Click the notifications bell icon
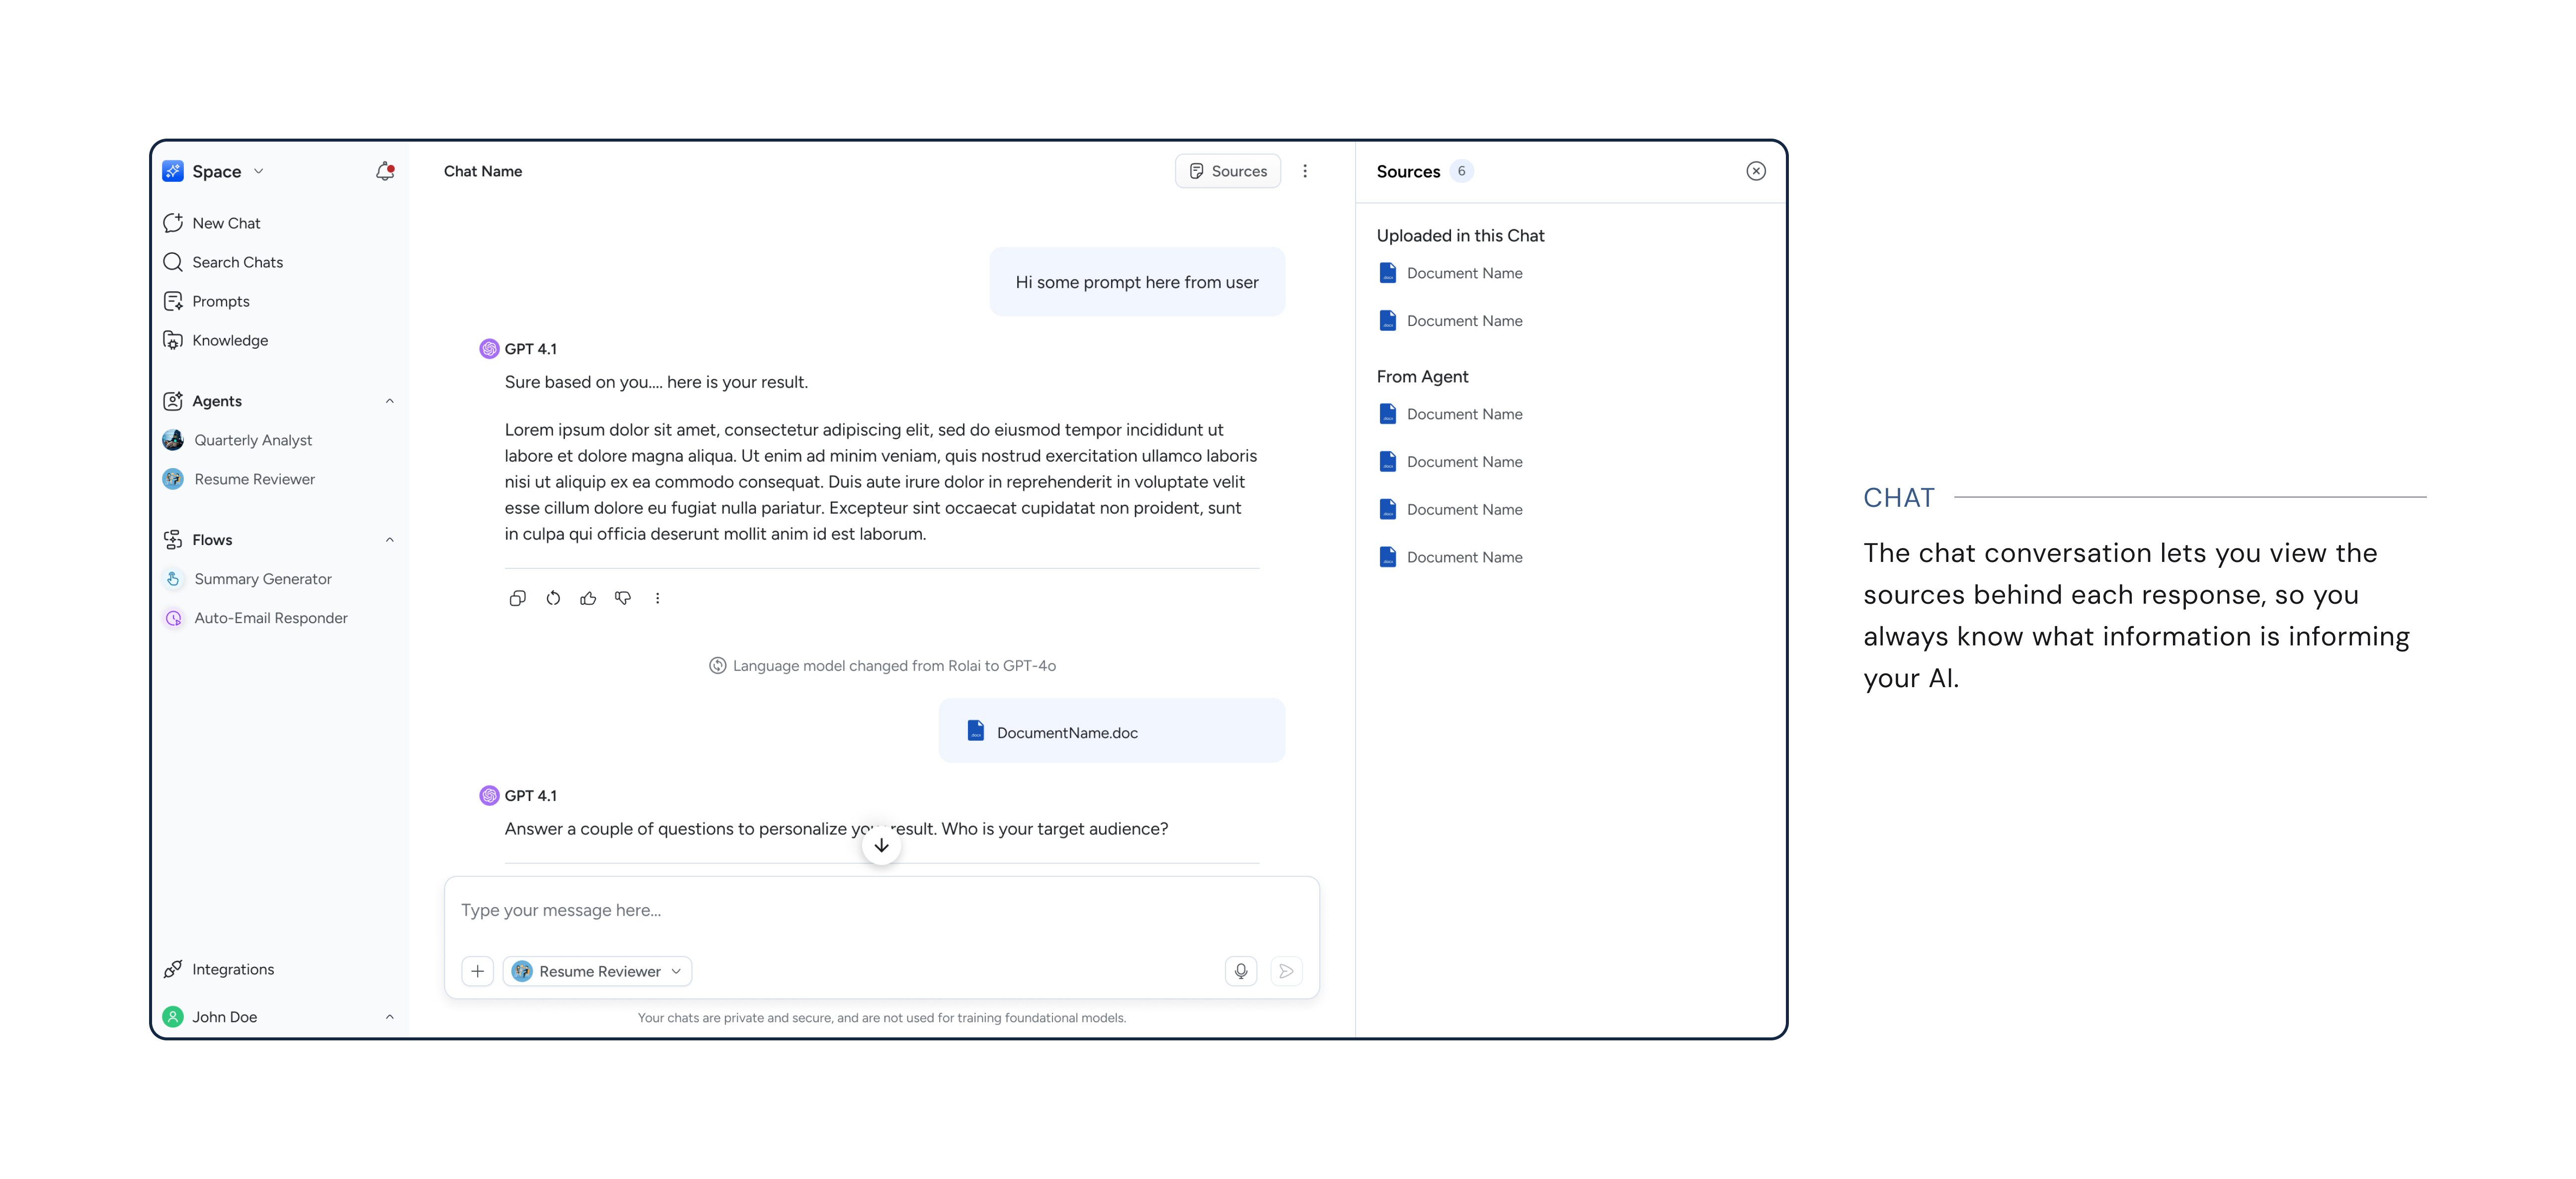 [384, 171]
